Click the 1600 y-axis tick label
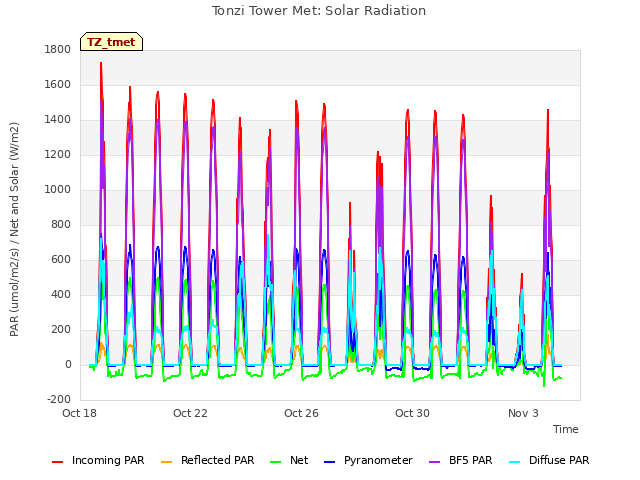Viewport: 640px width, 480px height. (58, 85)
